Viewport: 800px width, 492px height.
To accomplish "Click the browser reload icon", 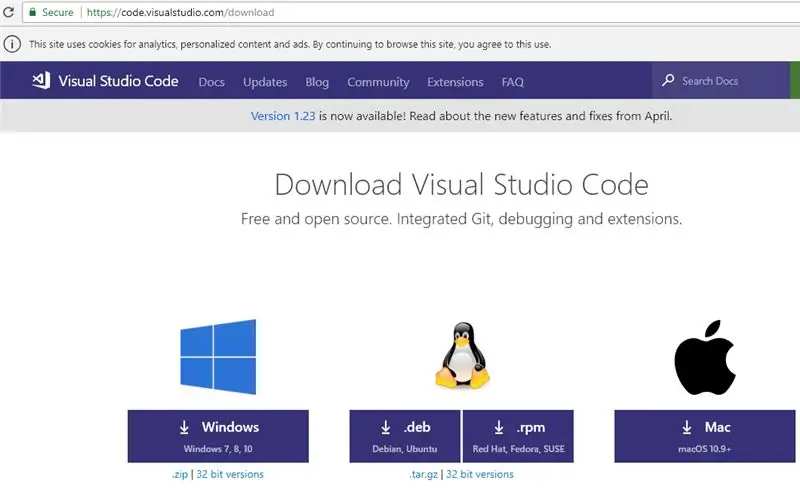I will pos(8,12).
